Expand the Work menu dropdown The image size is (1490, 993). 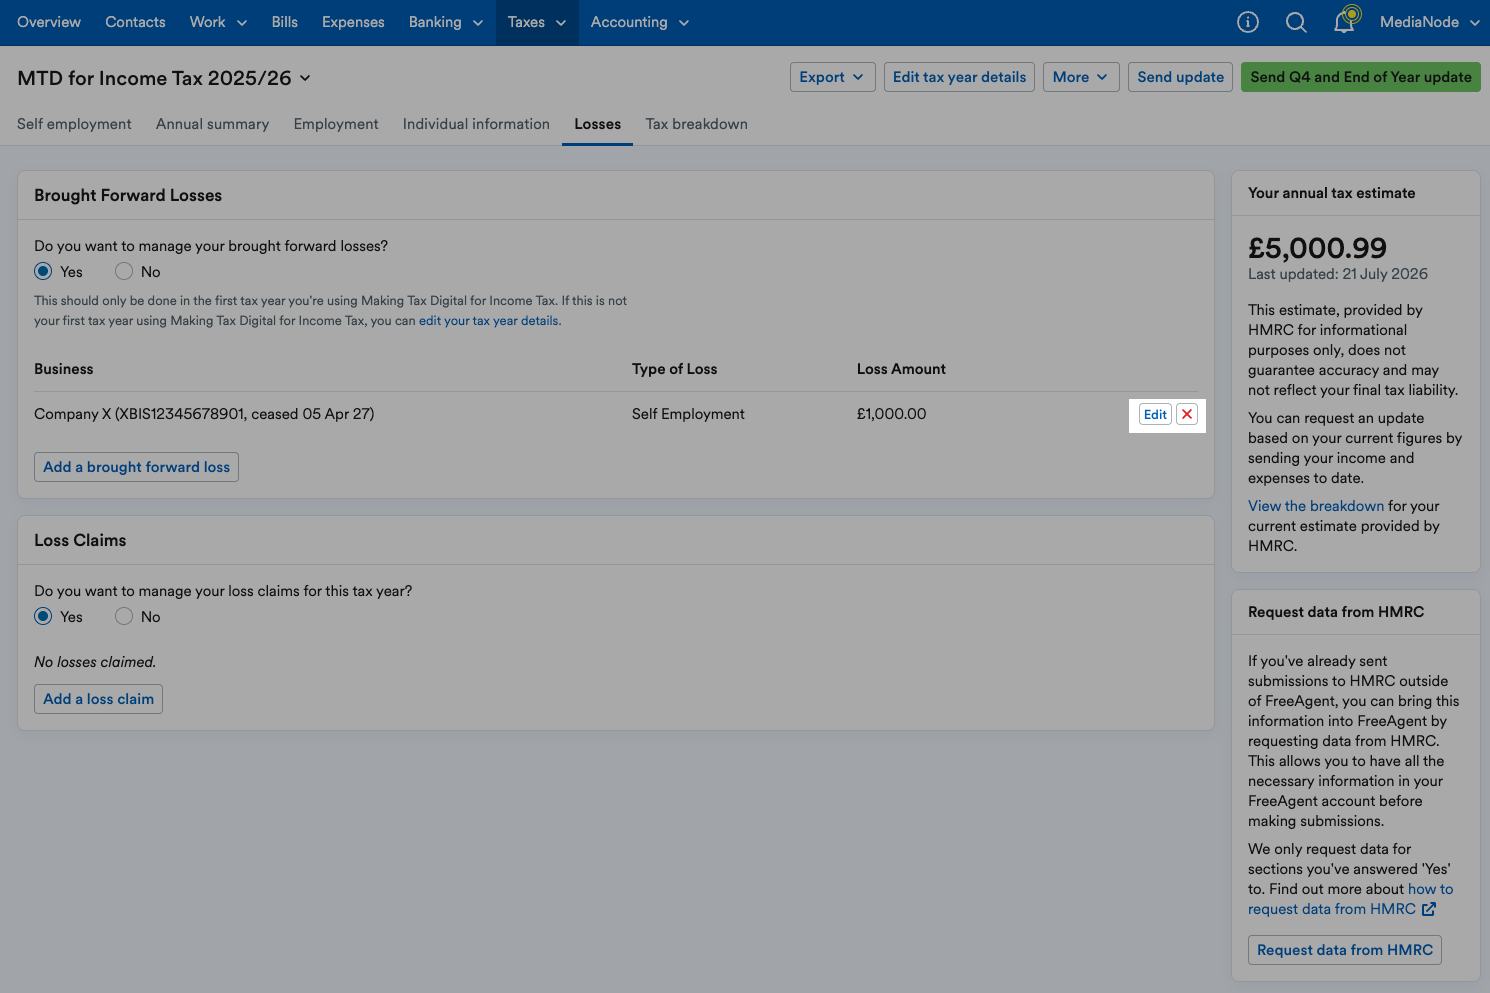click(218, 22)
